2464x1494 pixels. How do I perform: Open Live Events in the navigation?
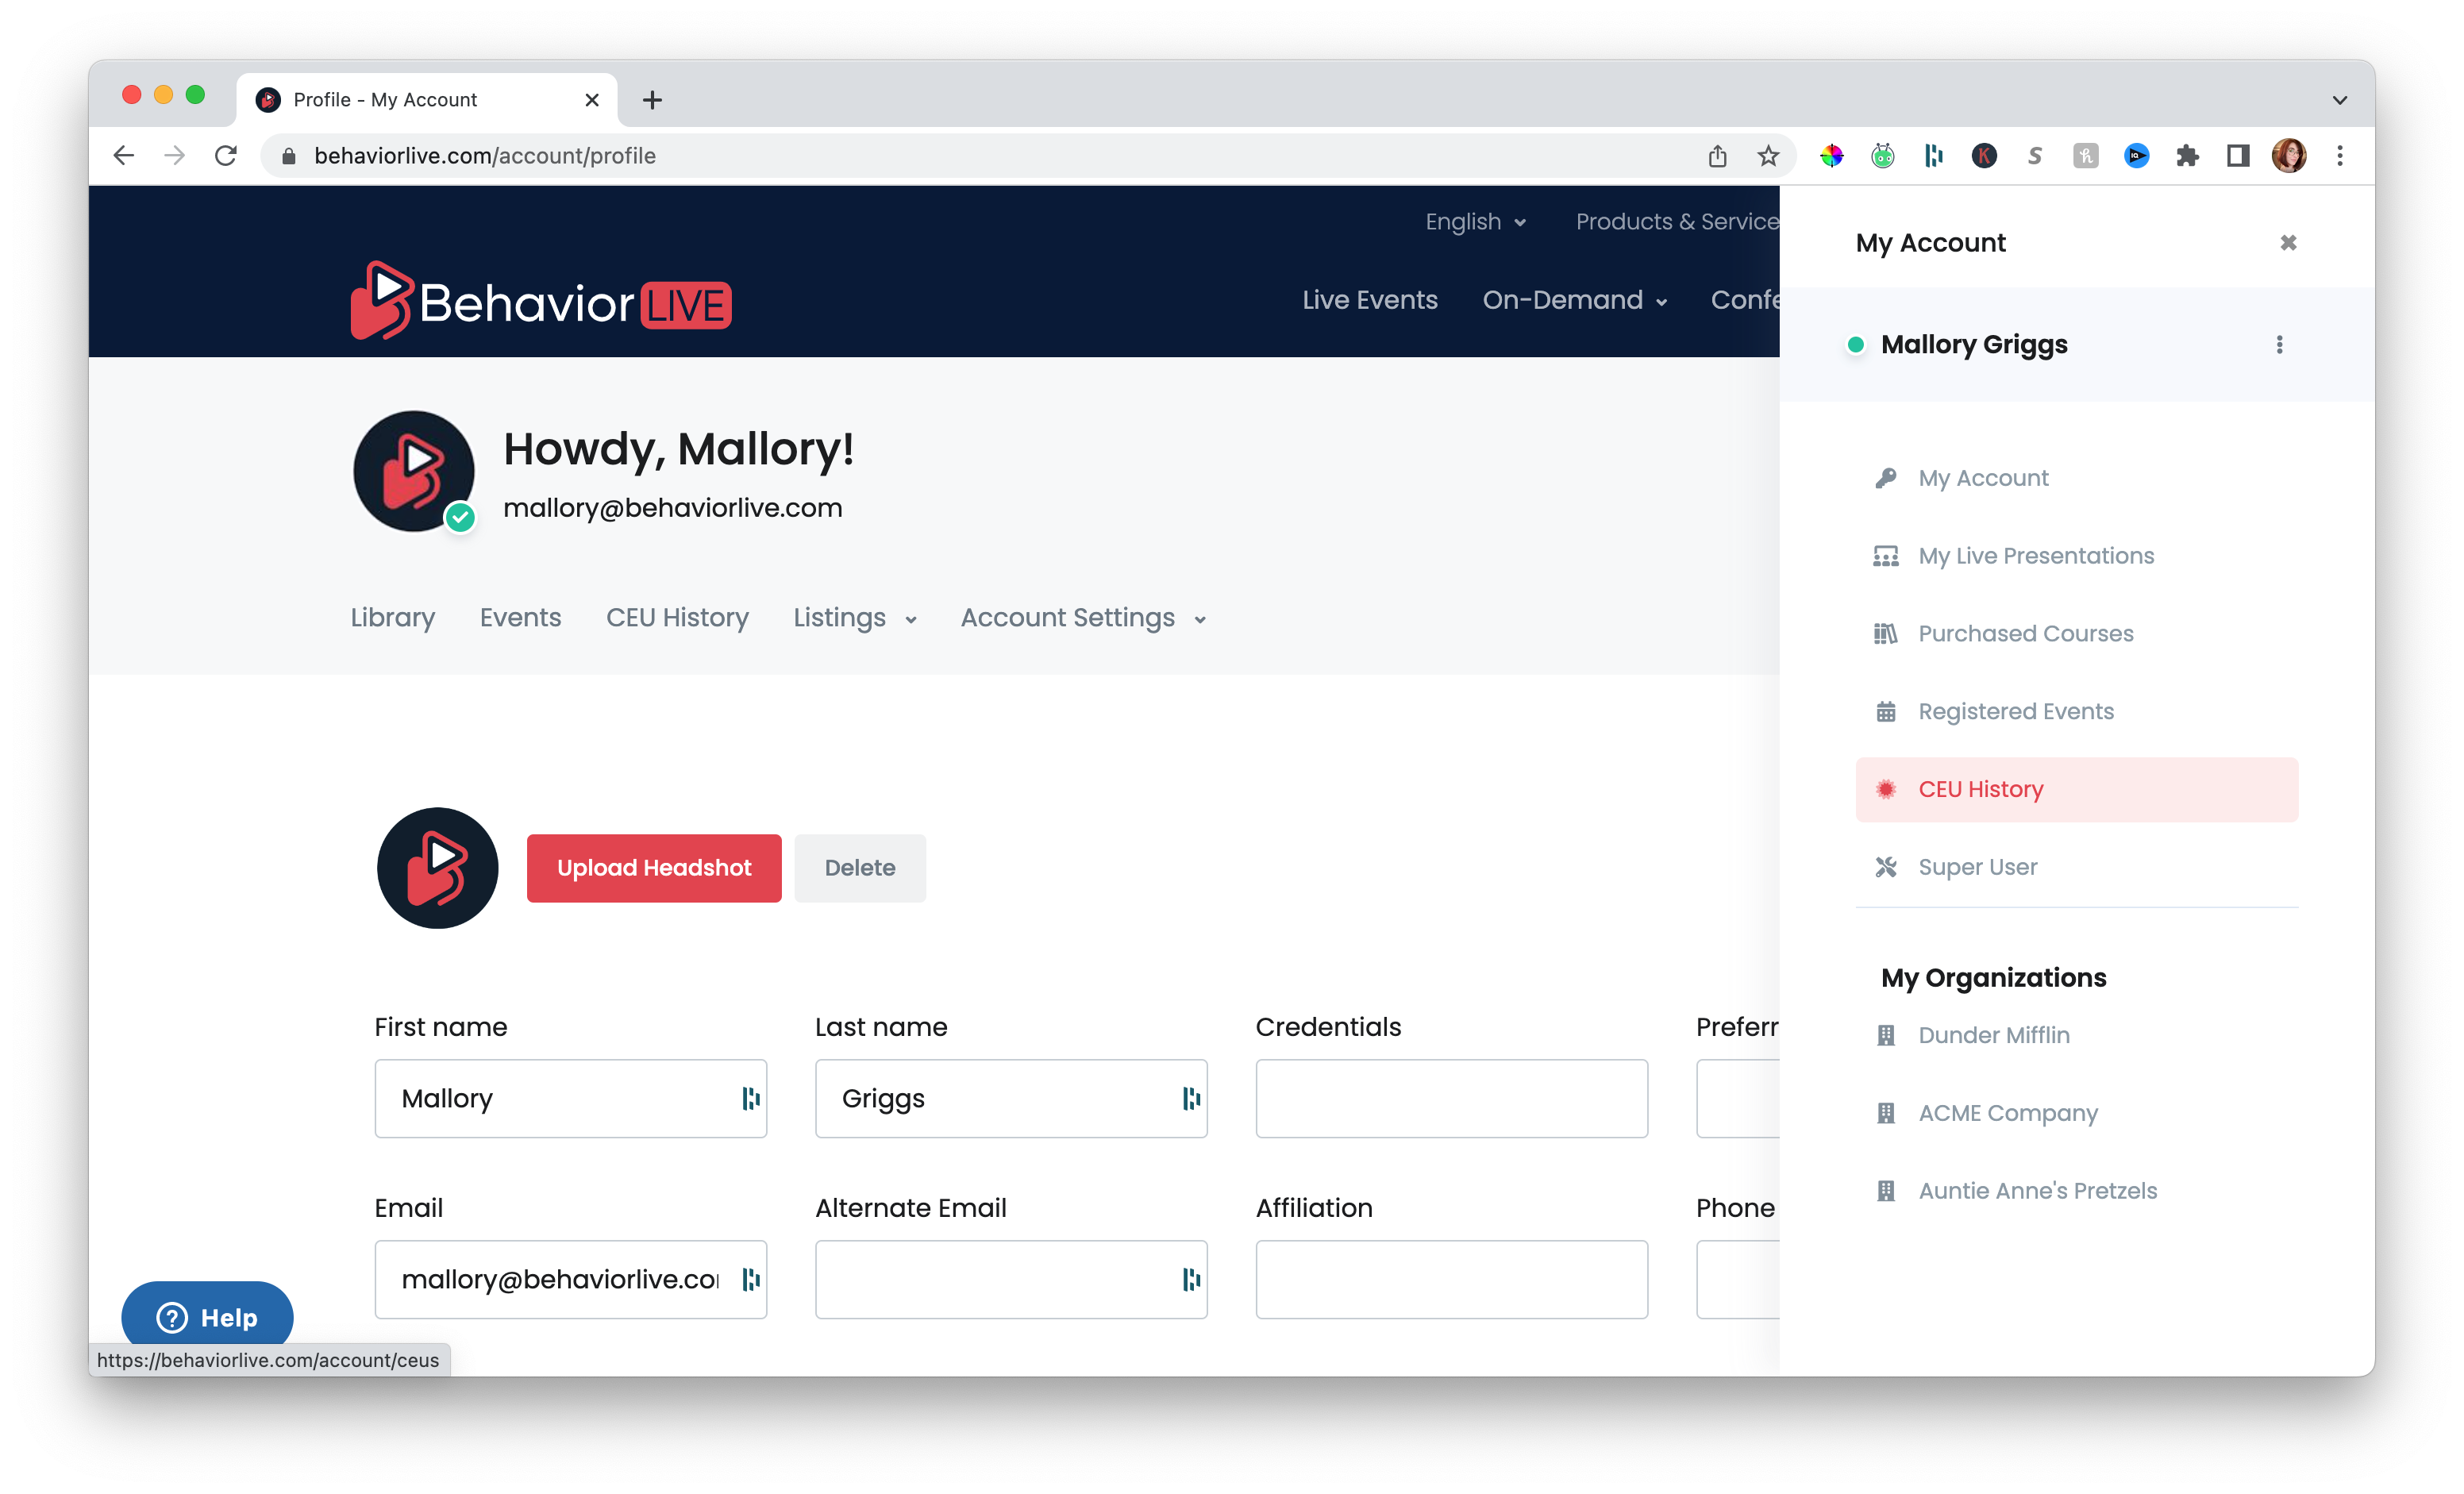coord(1370,300)
